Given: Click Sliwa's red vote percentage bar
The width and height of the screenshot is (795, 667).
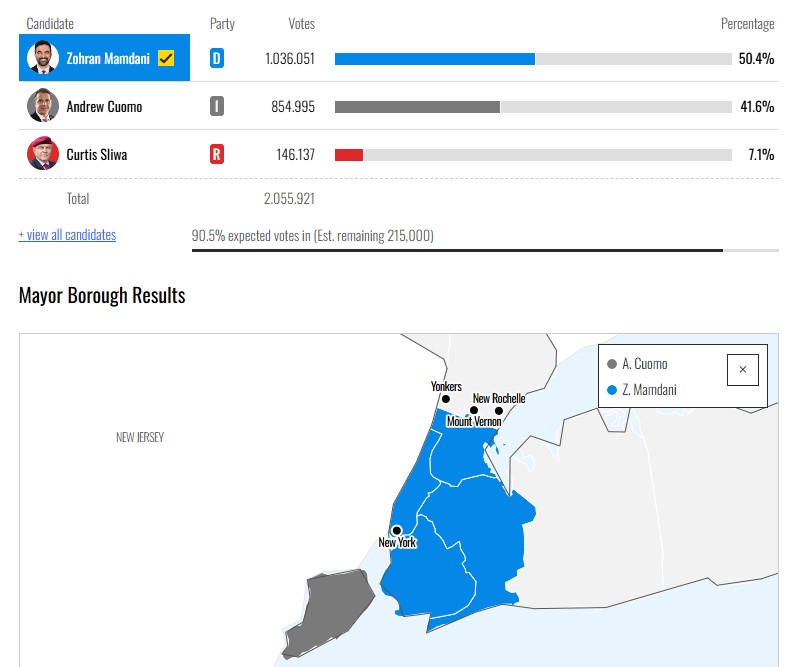Looking at the screenshot, I should click(349, 155).
